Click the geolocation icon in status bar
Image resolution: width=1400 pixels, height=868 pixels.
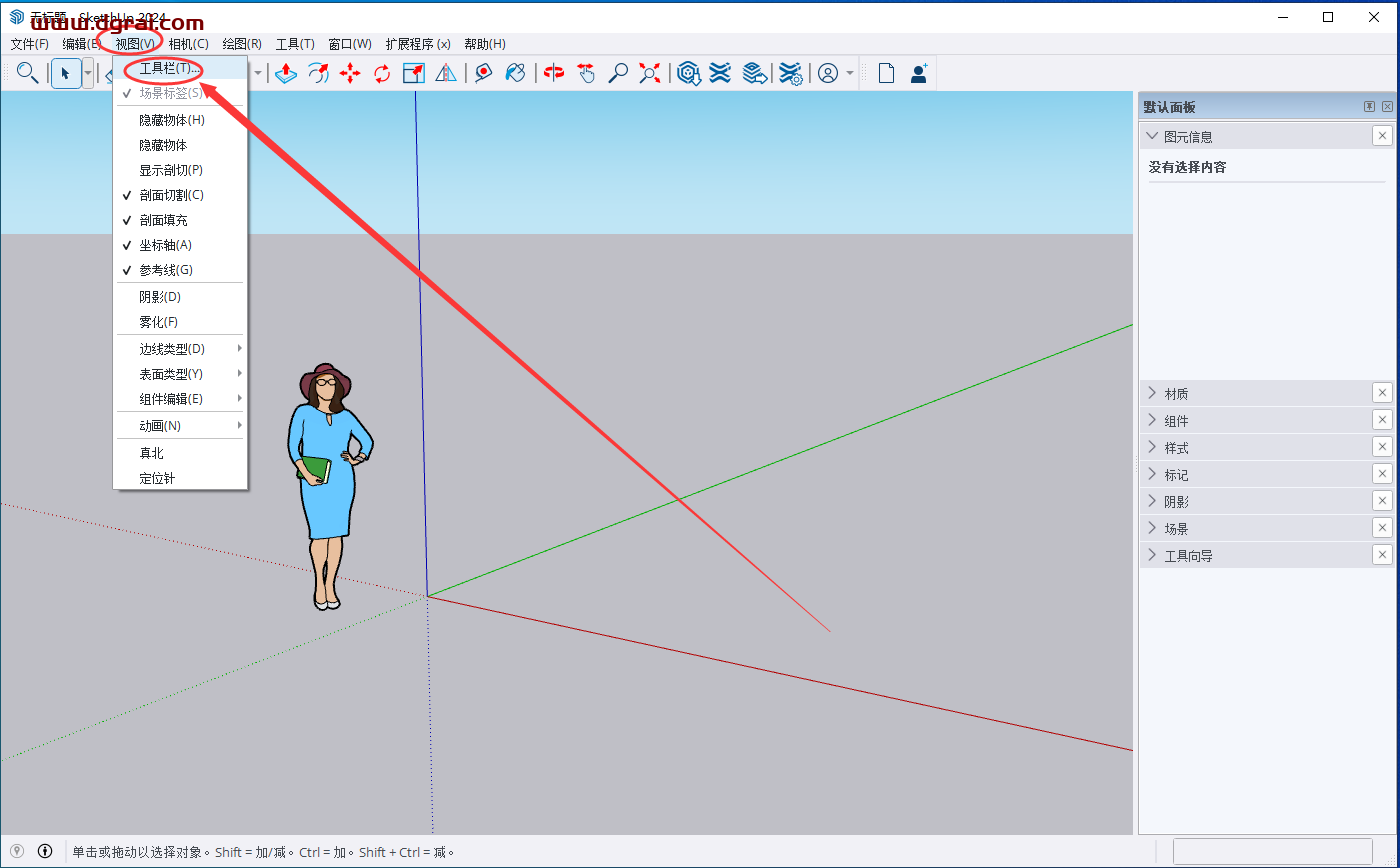(x=17, y=851)
